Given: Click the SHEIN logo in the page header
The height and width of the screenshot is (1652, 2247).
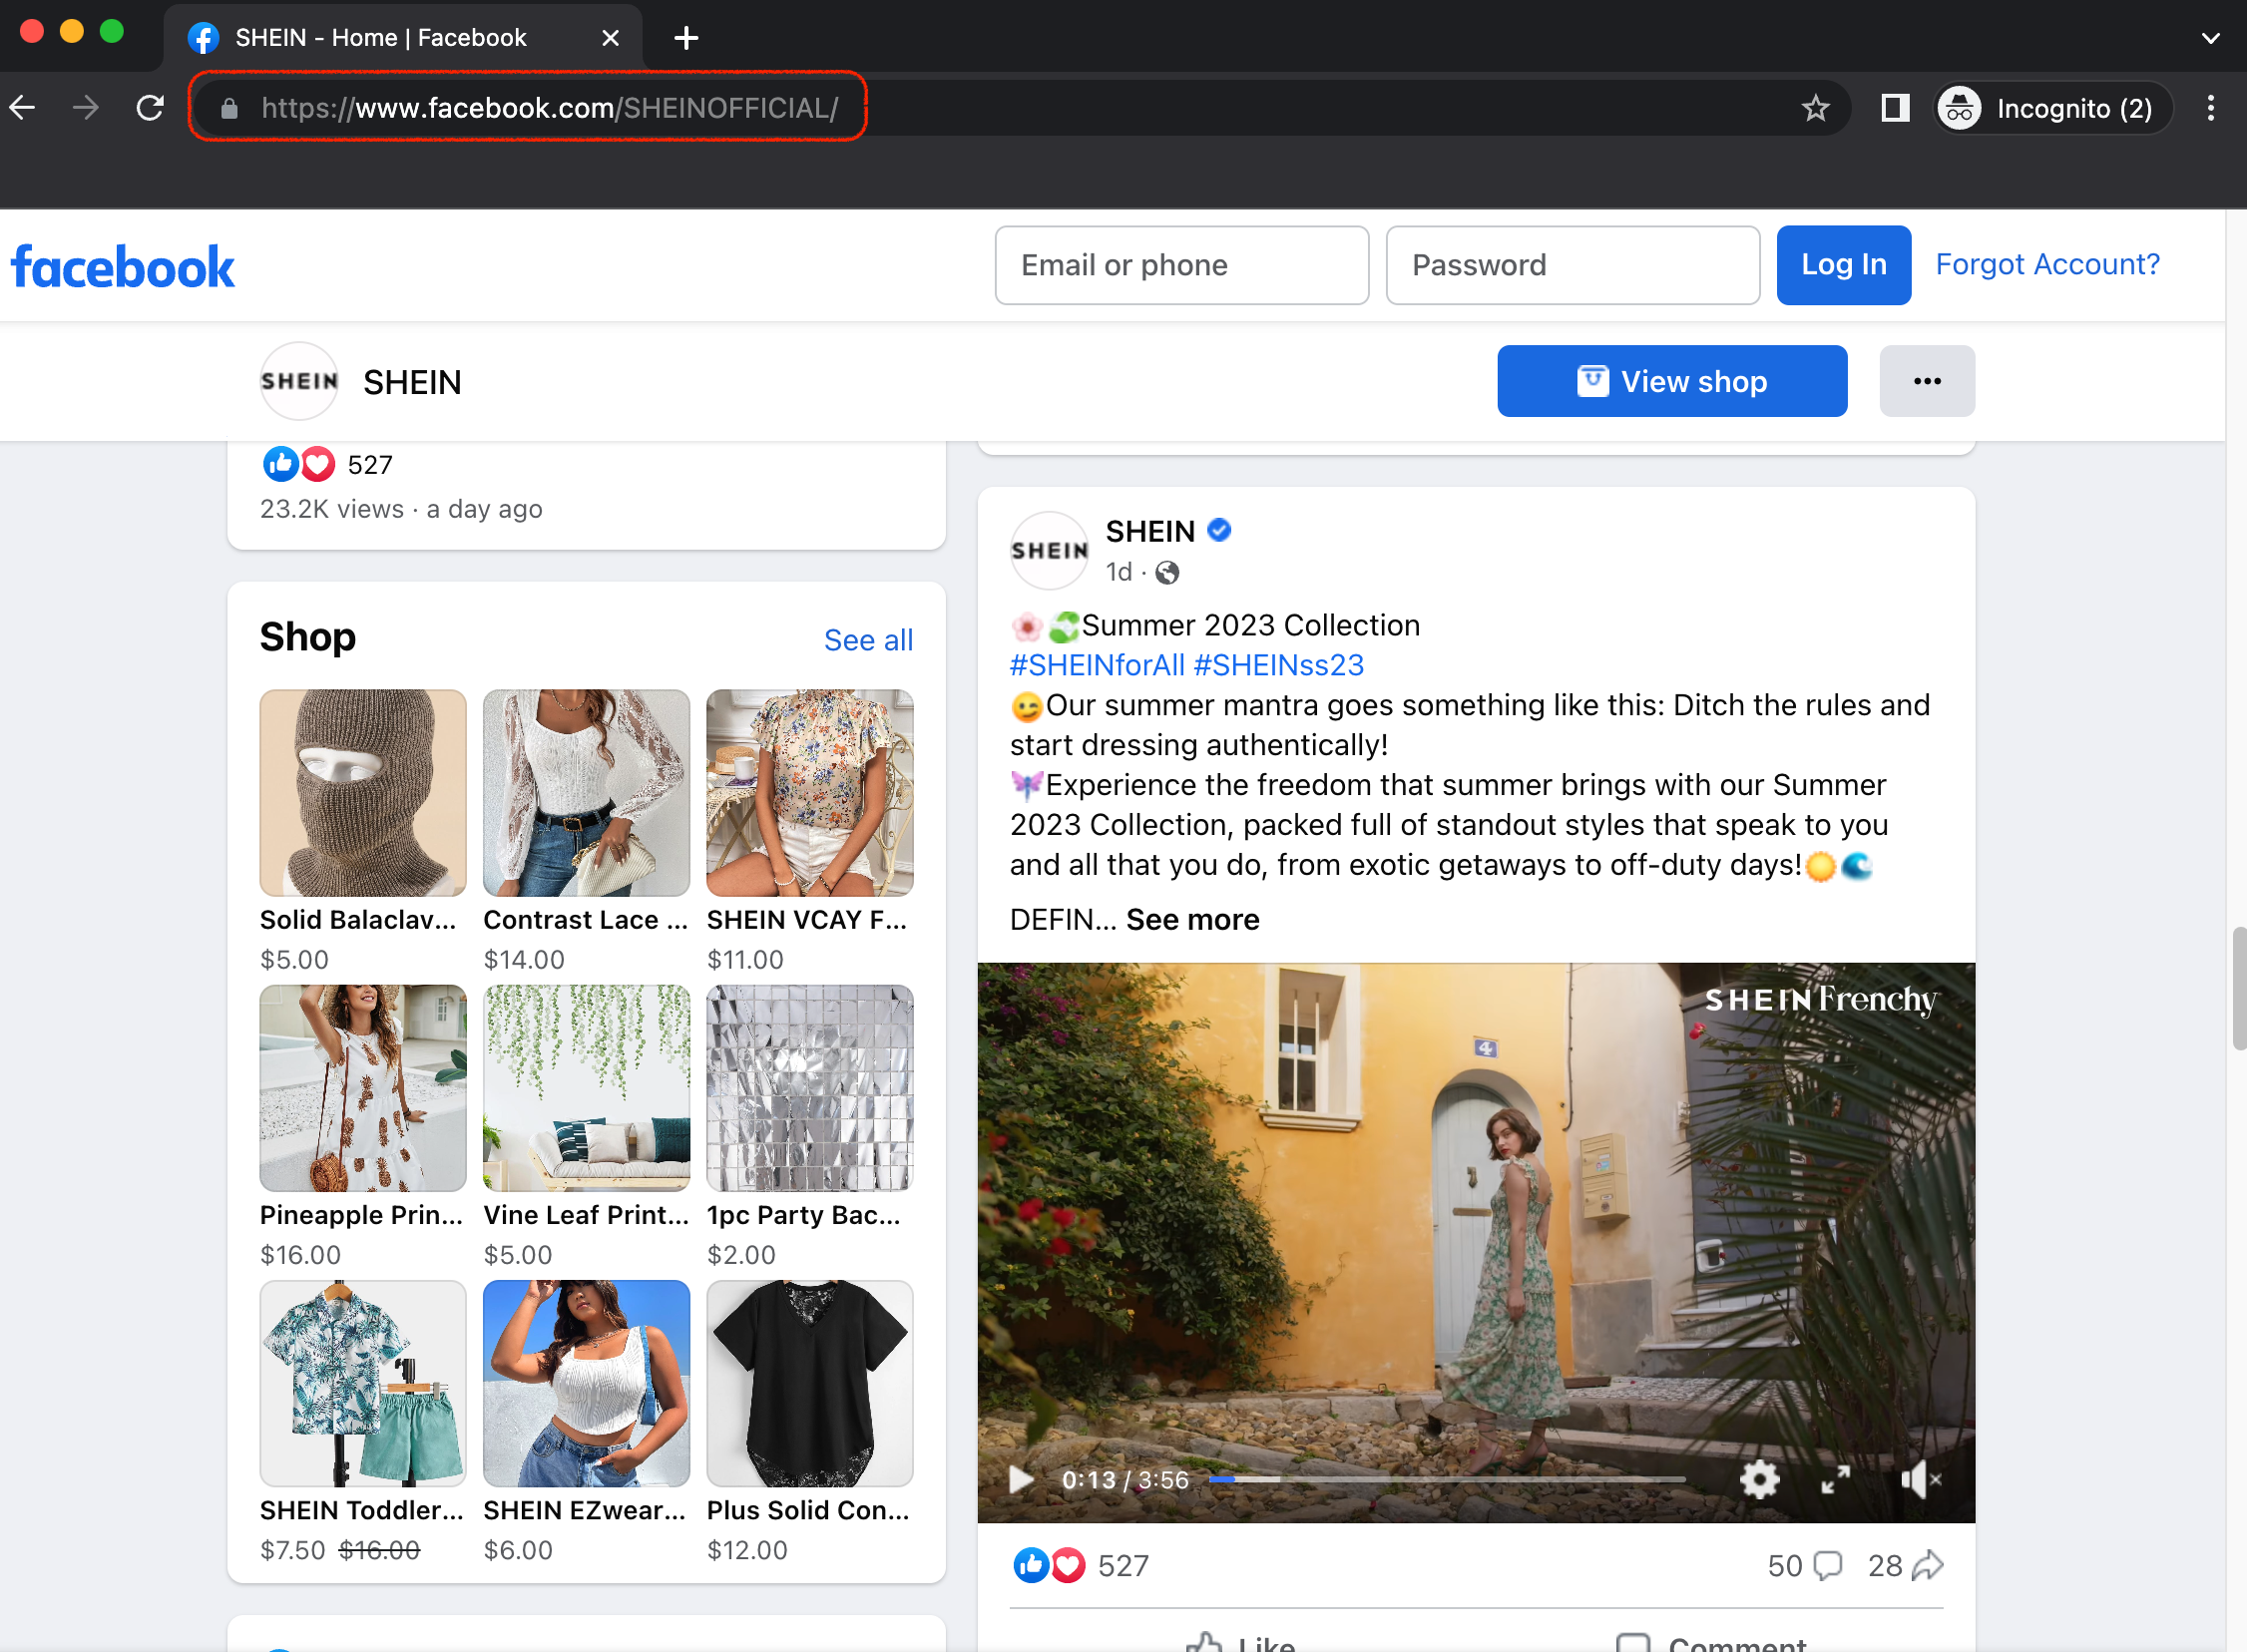Looking at the screenshot, I should coord(299,381).
